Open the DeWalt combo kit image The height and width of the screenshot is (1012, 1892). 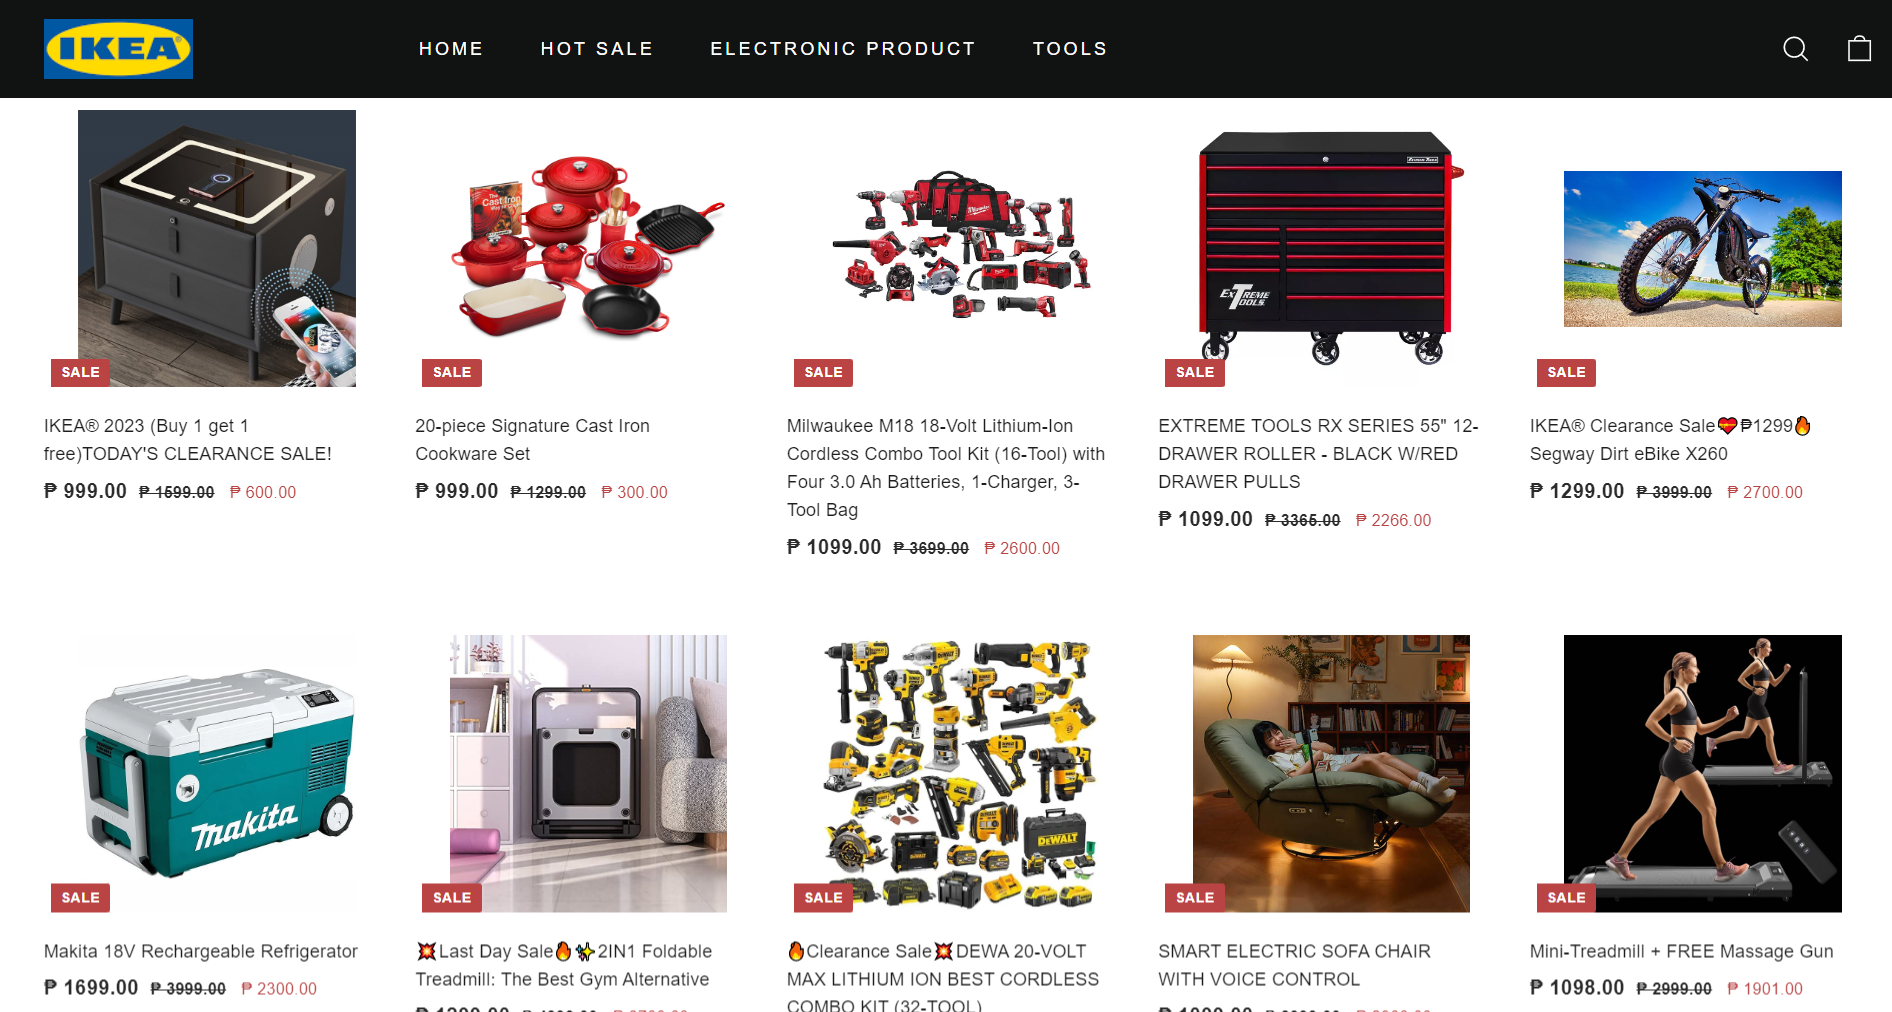coord(960,773)
